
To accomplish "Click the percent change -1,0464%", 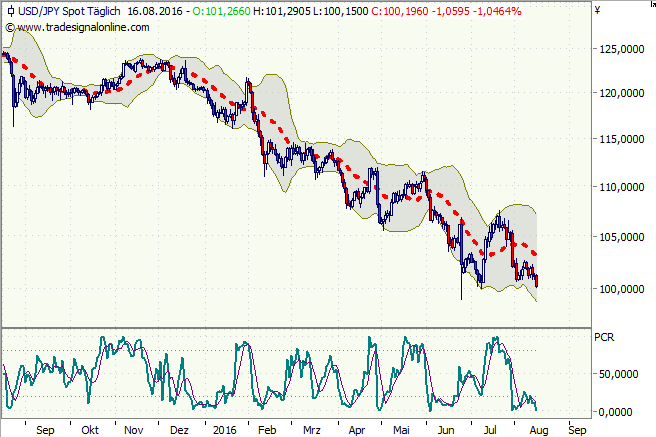I will coord(497,11).
